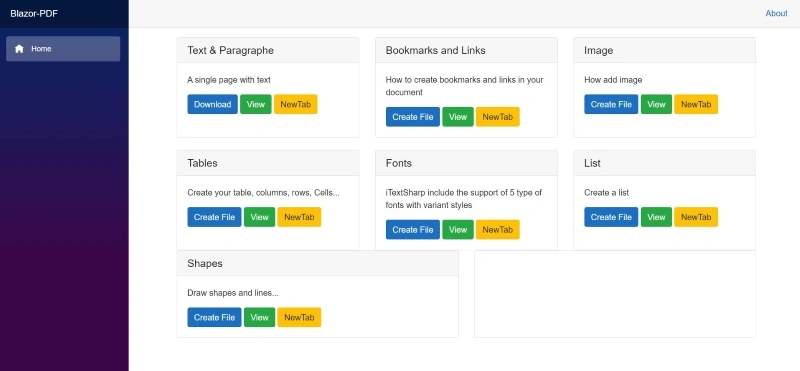Click the text 'How add image'
This screenshot has width=800, height=371.
pos(613,80)
